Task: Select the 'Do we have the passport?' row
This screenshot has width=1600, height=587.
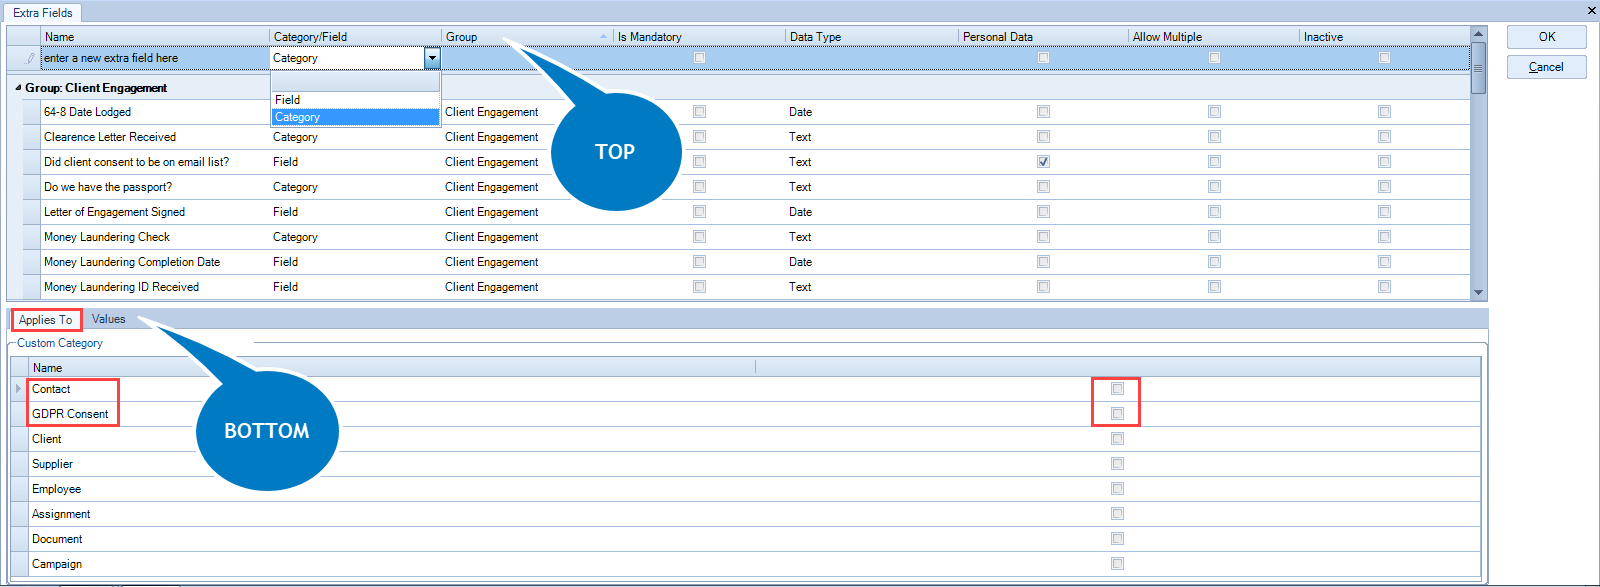Action: [x=746, y=187]
